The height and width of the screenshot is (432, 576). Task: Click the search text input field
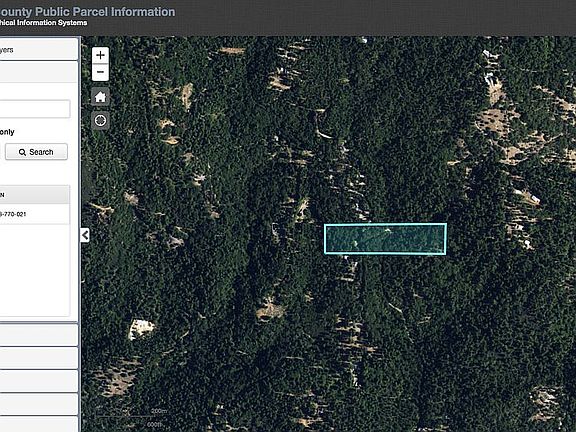(x=35, y=109)
